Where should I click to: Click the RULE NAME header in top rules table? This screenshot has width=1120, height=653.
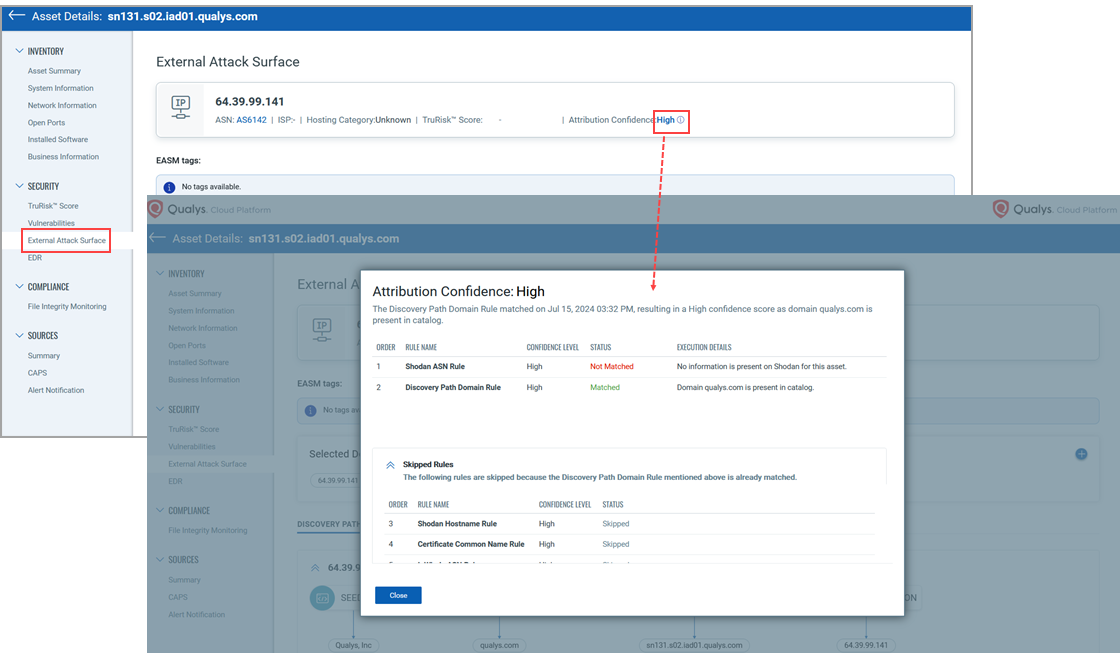tap(421, 347)
